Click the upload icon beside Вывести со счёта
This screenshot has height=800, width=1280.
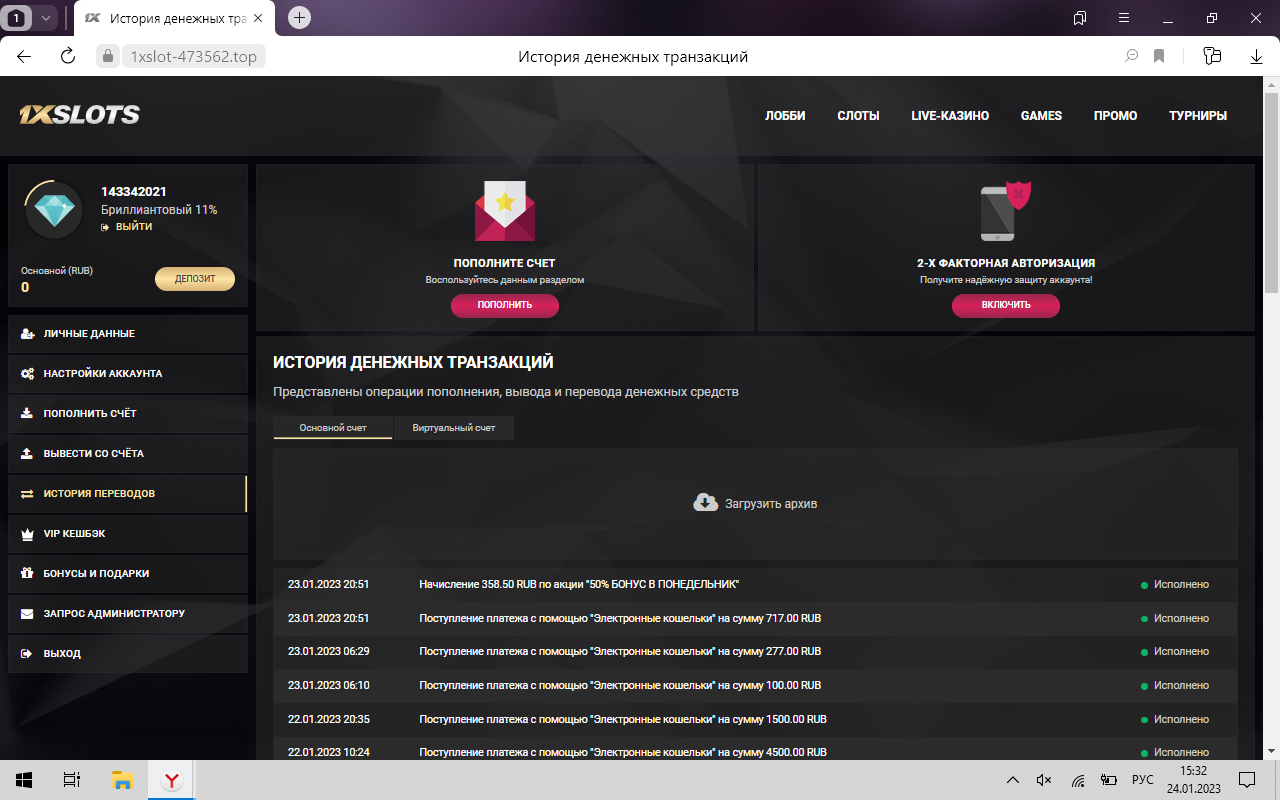[27, 454]
